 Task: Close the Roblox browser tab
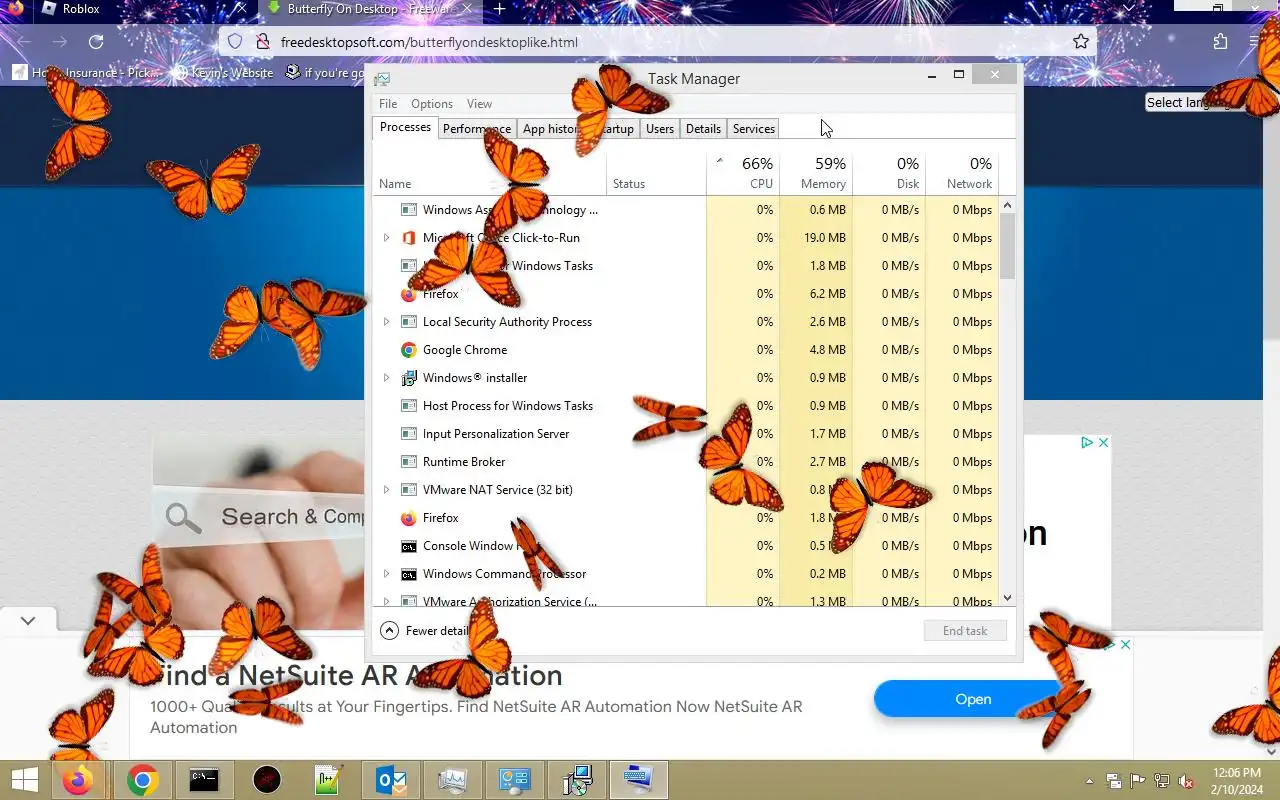pos(240,9)
